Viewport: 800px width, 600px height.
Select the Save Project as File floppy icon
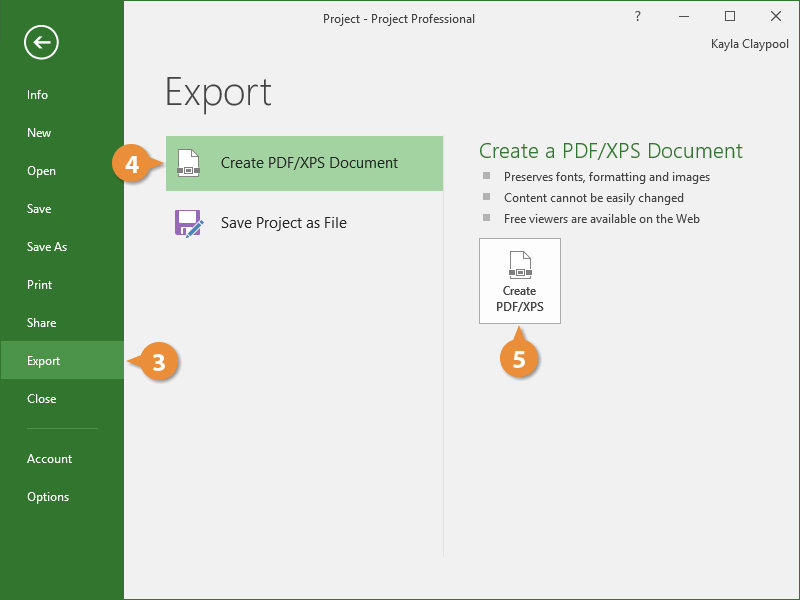188,223
